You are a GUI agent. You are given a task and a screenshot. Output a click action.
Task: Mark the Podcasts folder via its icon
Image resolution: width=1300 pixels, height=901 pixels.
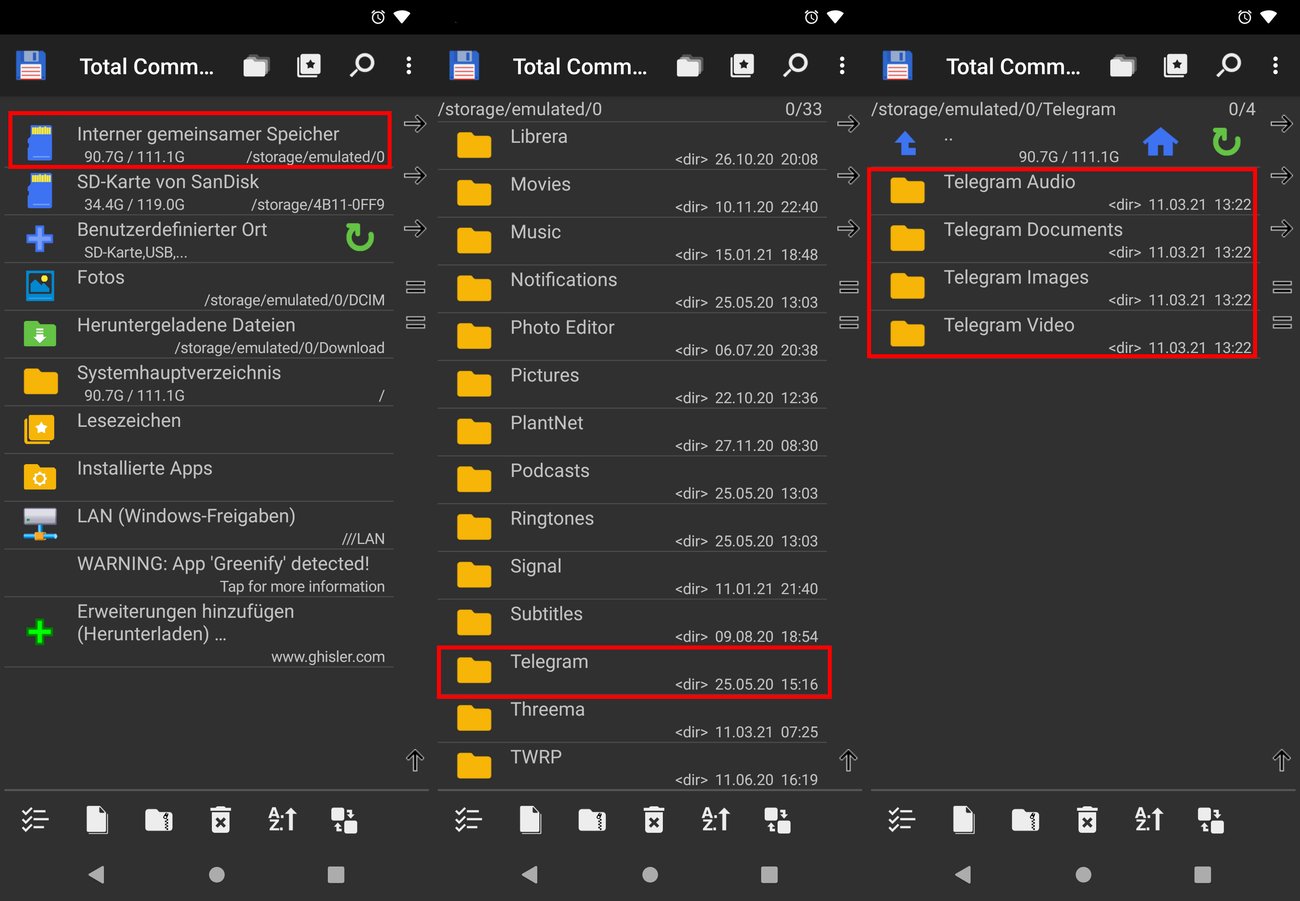(474, 479)
